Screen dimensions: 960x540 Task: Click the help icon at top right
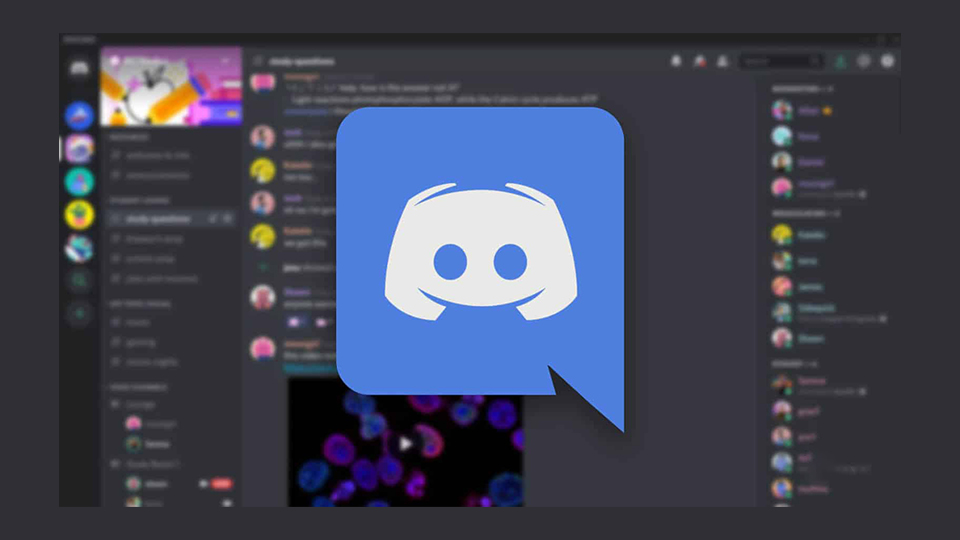(x=887, y=62)
